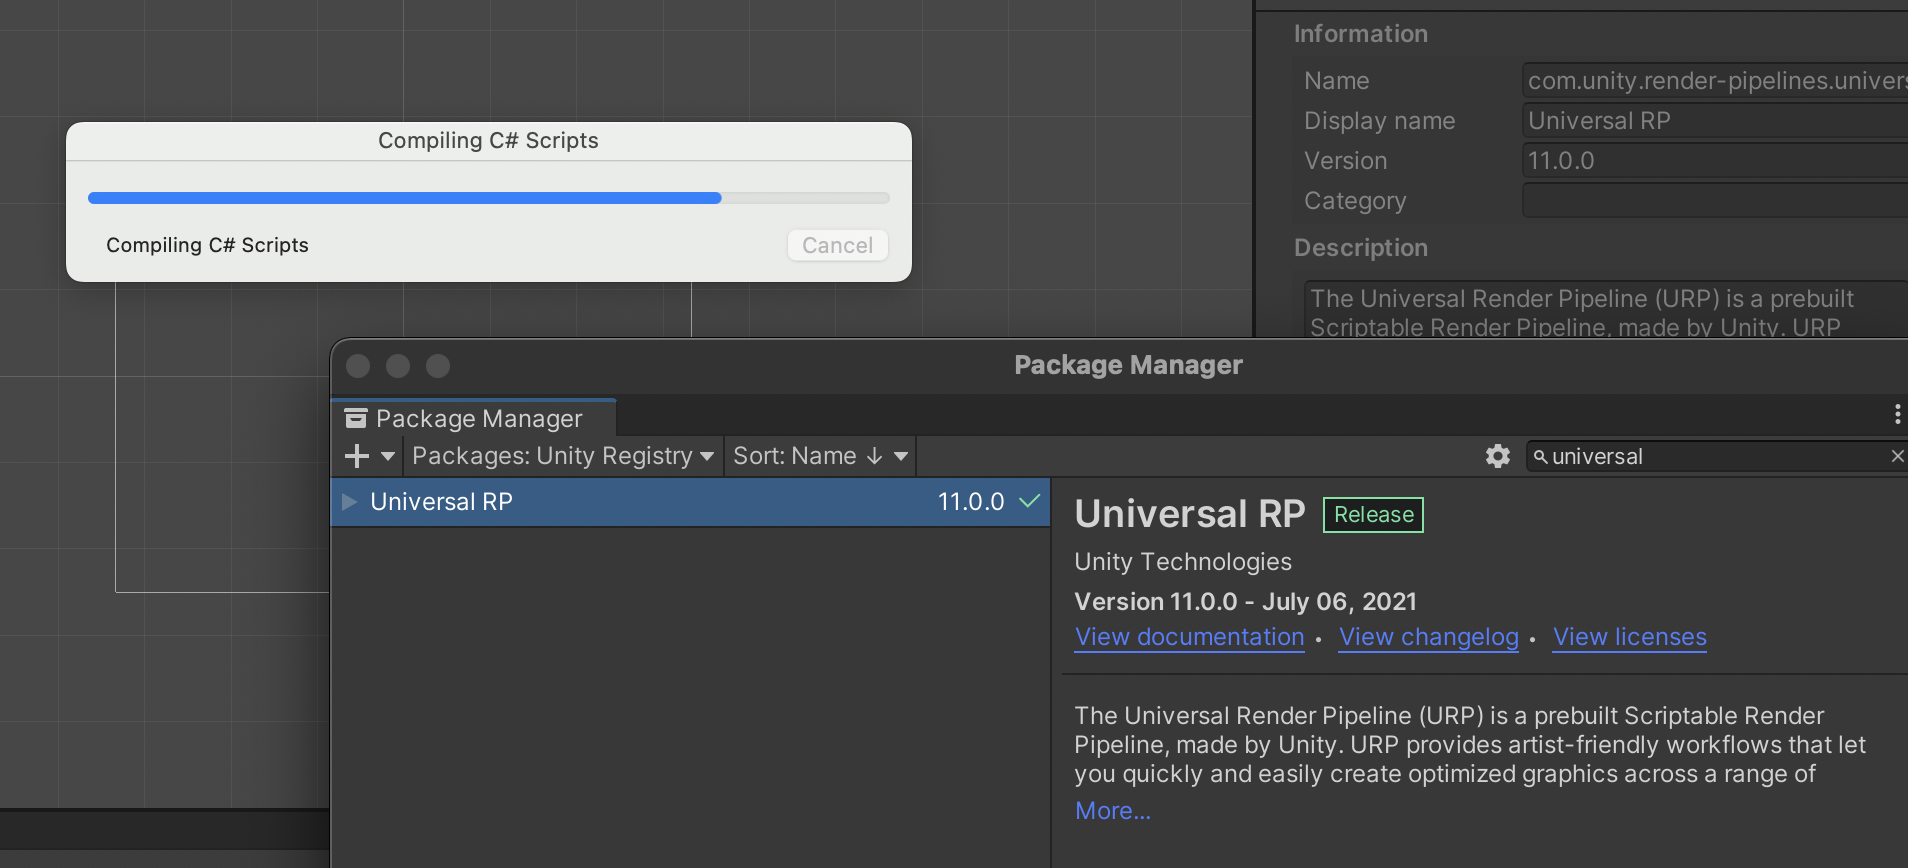Open Sort: Name dropdown
Image resolution: width=1908 pixels, height=868 pixels.
(x=820, y=456)
